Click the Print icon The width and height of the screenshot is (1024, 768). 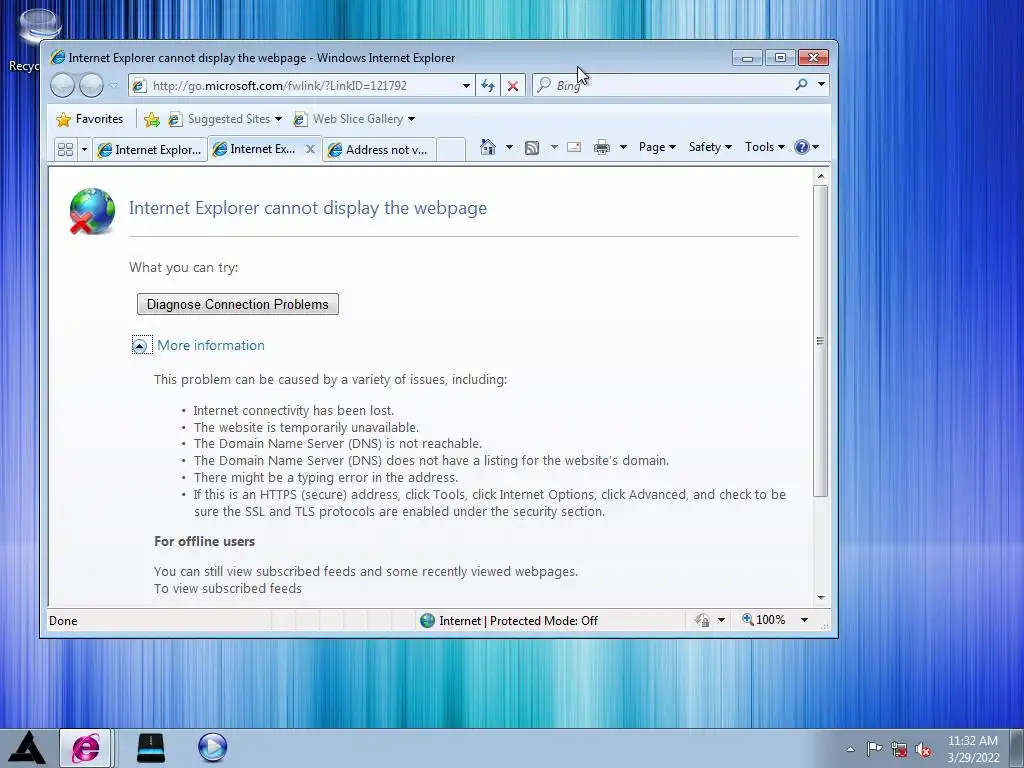point(601,147)
